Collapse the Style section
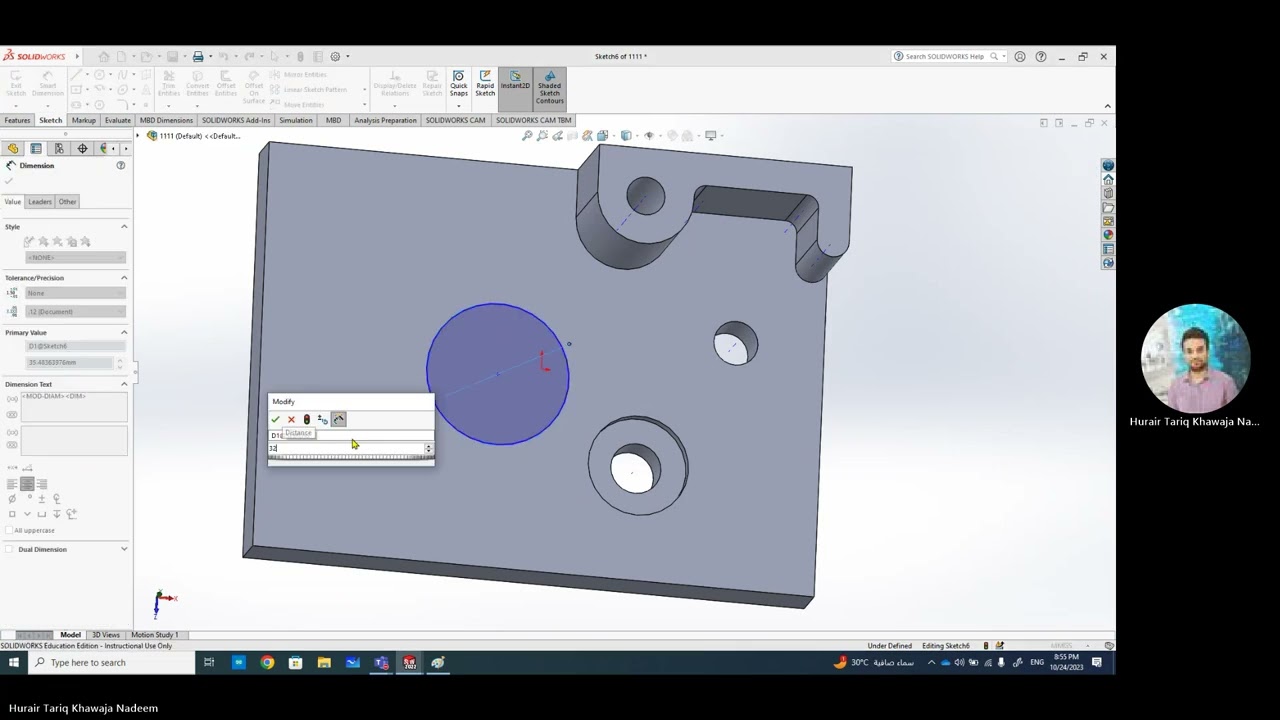1280x720 pixels. 124,227
